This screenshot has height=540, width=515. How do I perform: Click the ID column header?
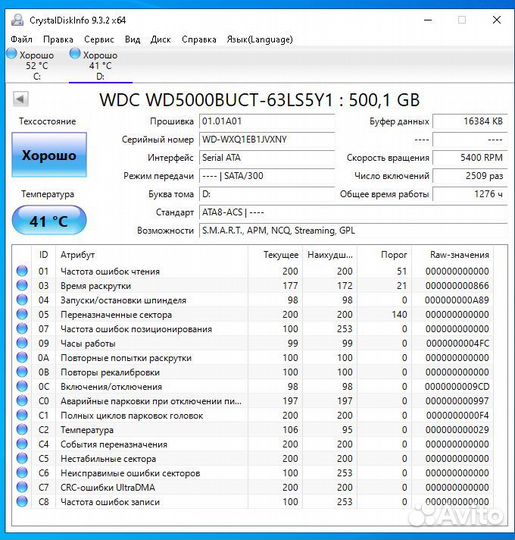(x=43, y=255)
